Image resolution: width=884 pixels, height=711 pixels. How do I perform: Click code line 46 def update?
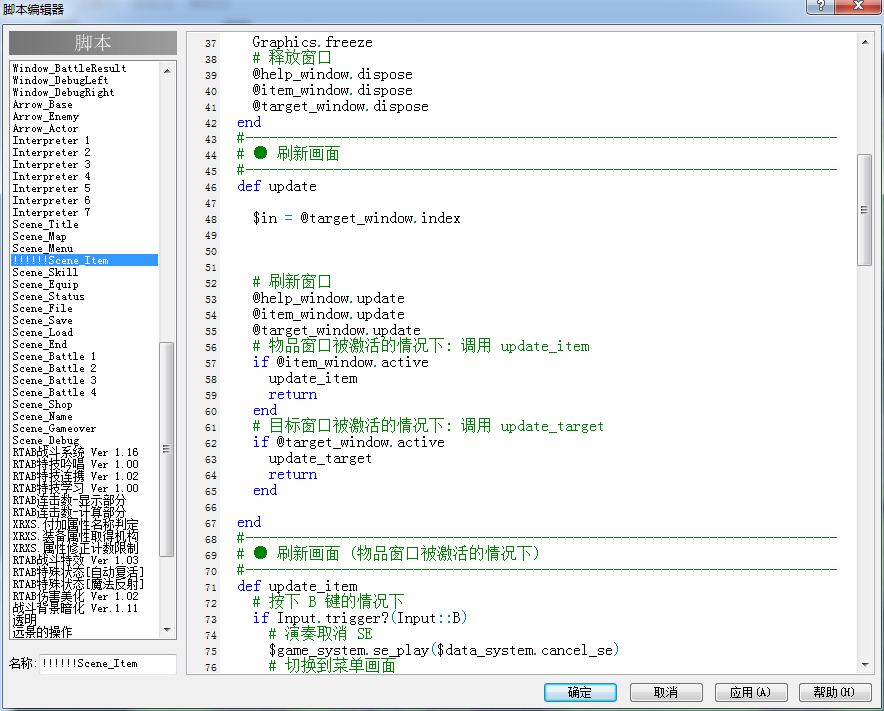pos(277,187)
